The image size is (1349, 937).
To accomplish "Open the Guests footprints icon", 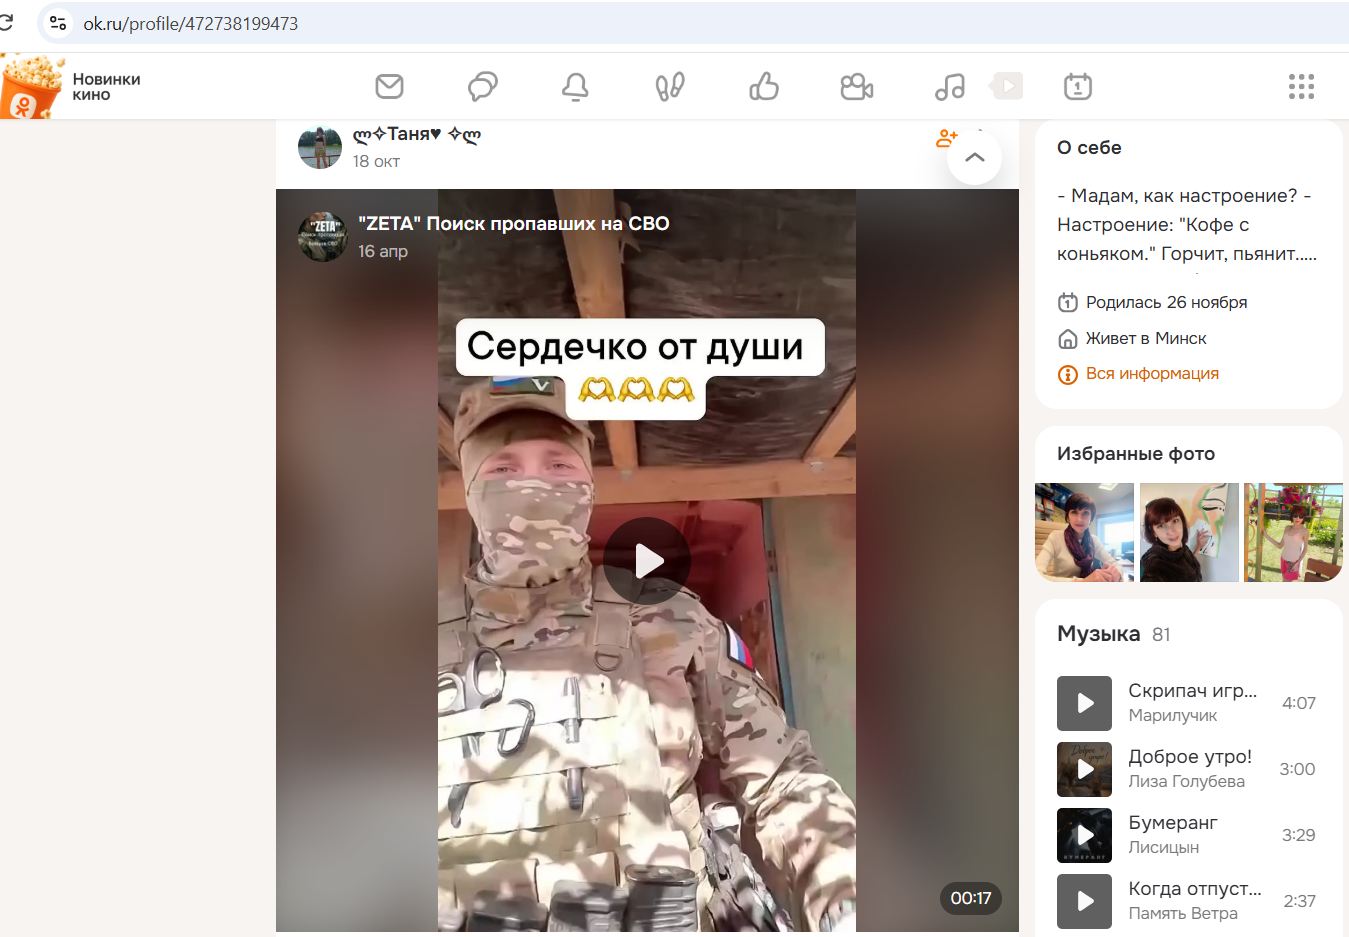I will point(669,87).
